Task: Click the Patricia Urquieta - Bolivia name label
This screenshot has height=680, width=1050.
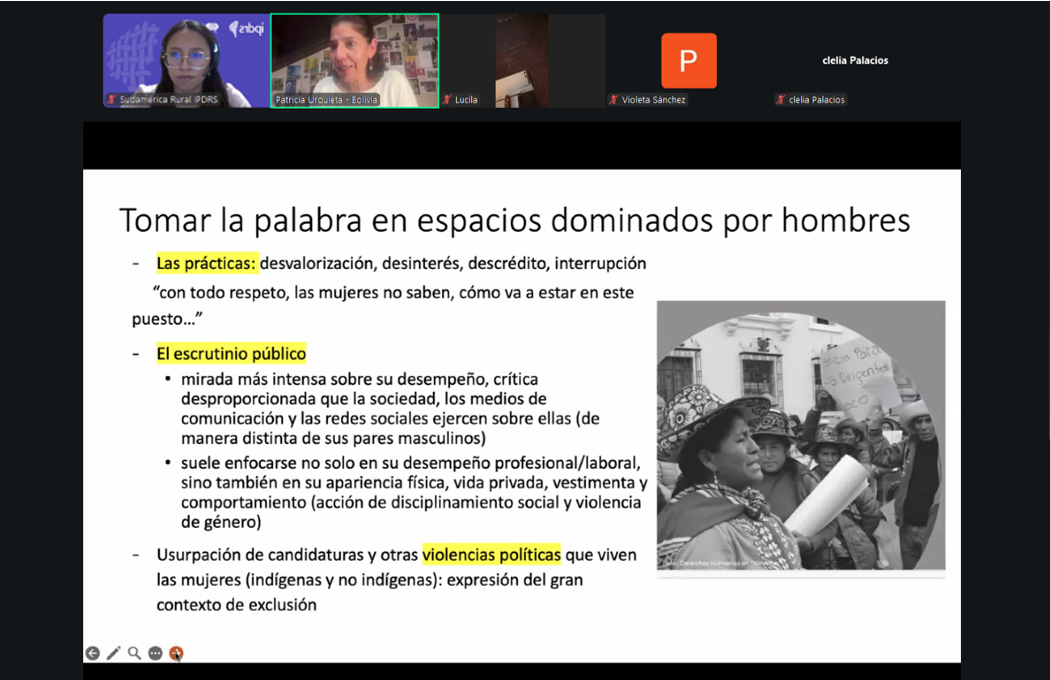Action: click(x=326, y=100)
